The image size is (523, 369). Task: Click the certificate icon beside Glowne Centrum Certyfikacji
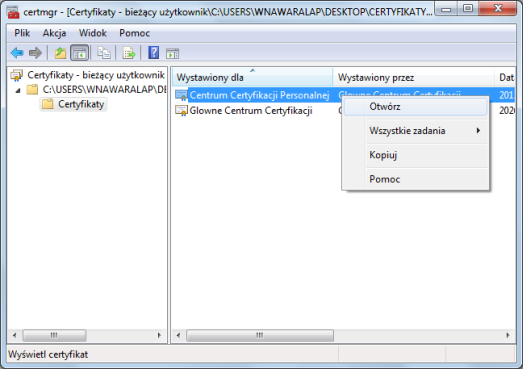181,110
